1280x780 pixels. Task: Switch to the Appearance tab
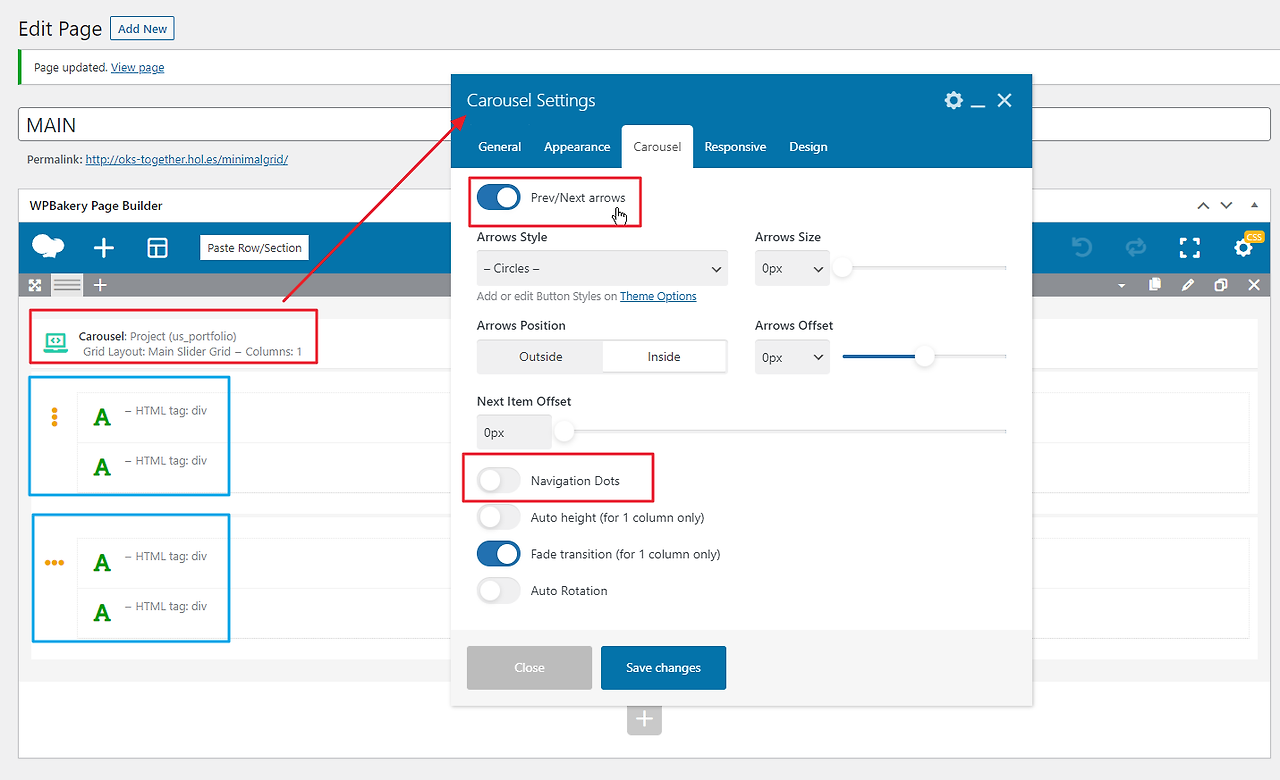click(577, 147)
